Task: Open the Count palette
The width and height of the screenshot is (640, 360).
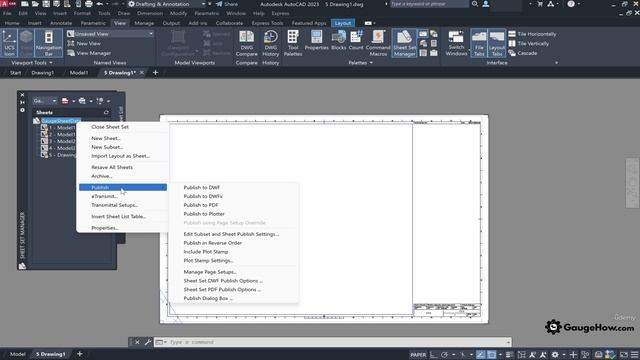Action: tap(356, 40)
